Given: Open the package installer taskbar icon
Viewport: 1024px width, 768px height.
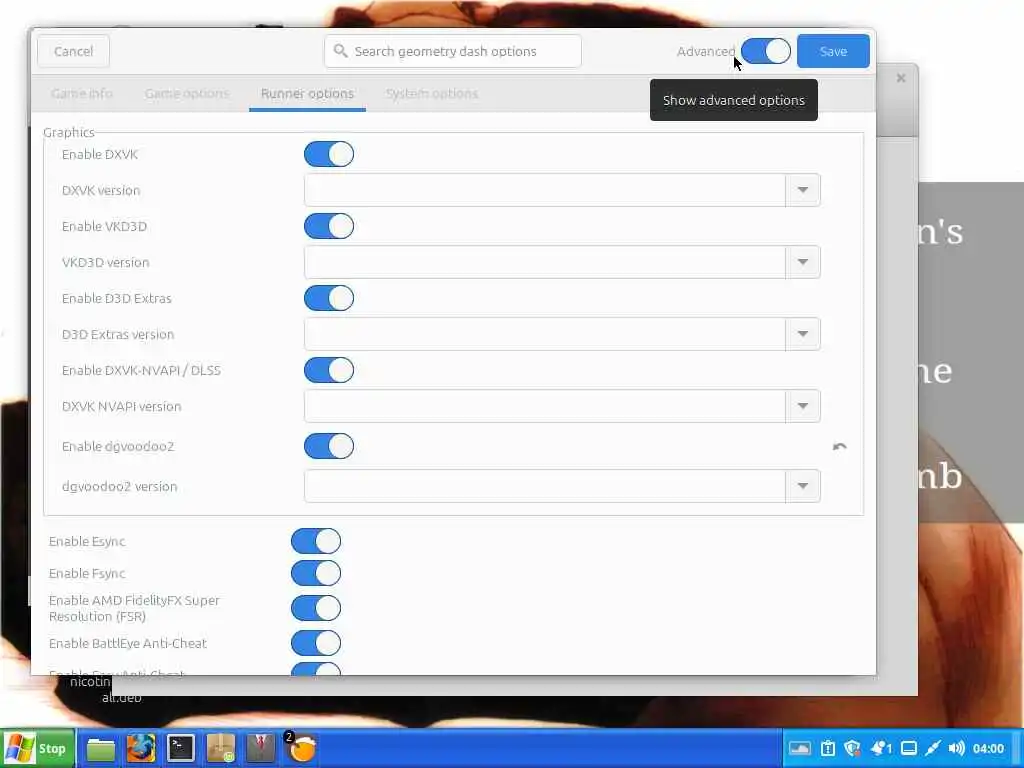Looking at the screenshot, I should (221, 748).
